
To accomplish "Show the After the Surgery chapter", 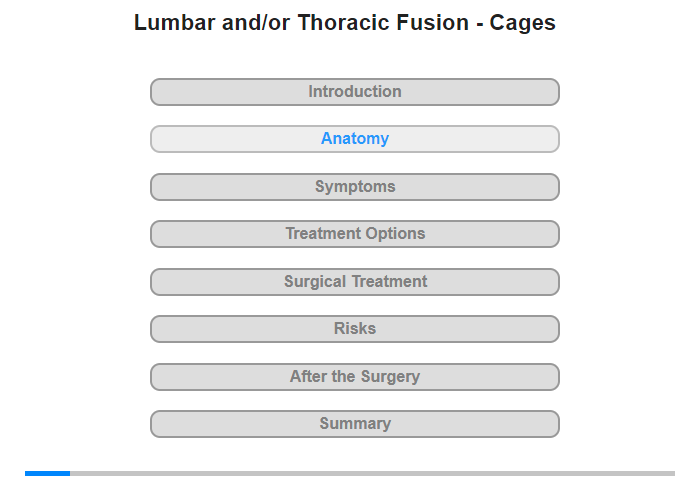I will [x=354, y=377].
